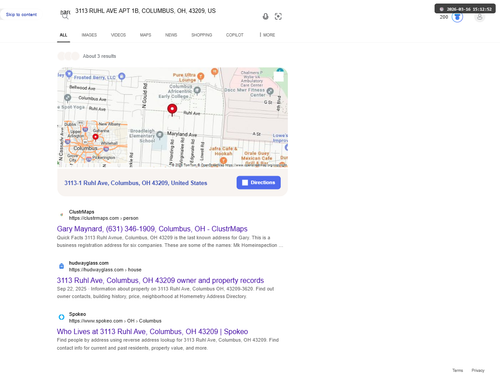Screen dimensions: 500x379
Task: Click in the search query input field
Action: pyautogui.click(x=167, y=11)
